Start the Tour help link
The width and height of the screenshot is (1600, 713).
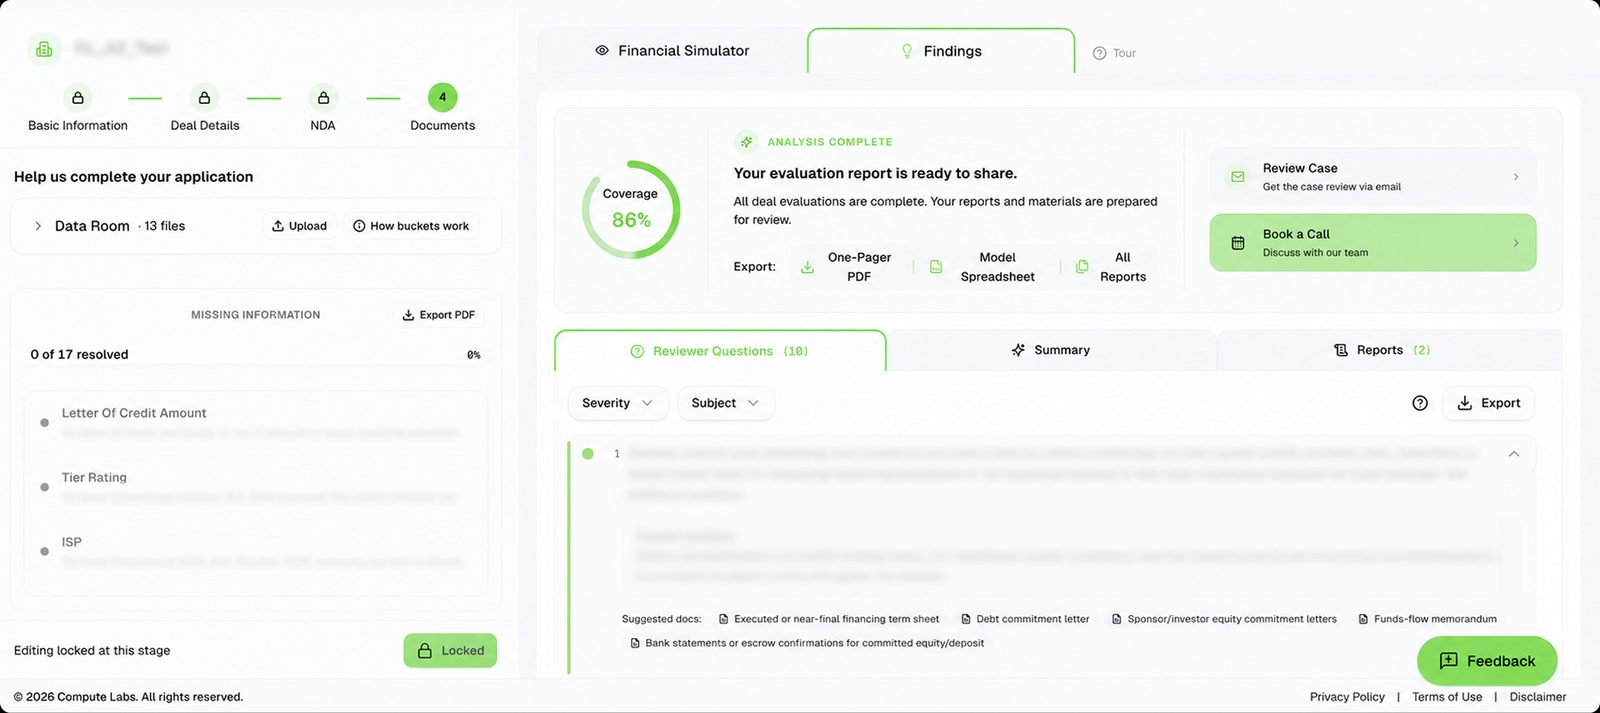point(1114,53)
